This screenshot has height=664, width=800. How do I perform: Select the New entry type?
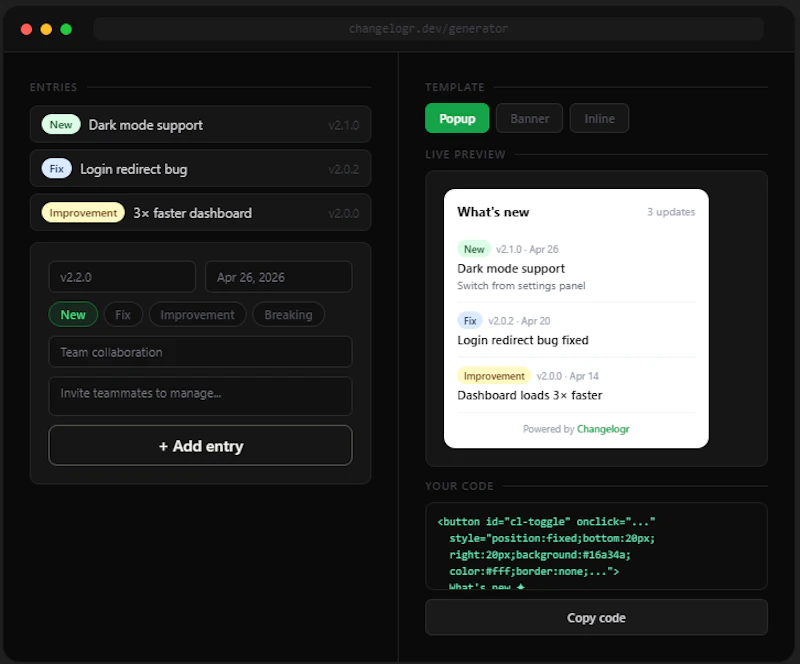73,315
